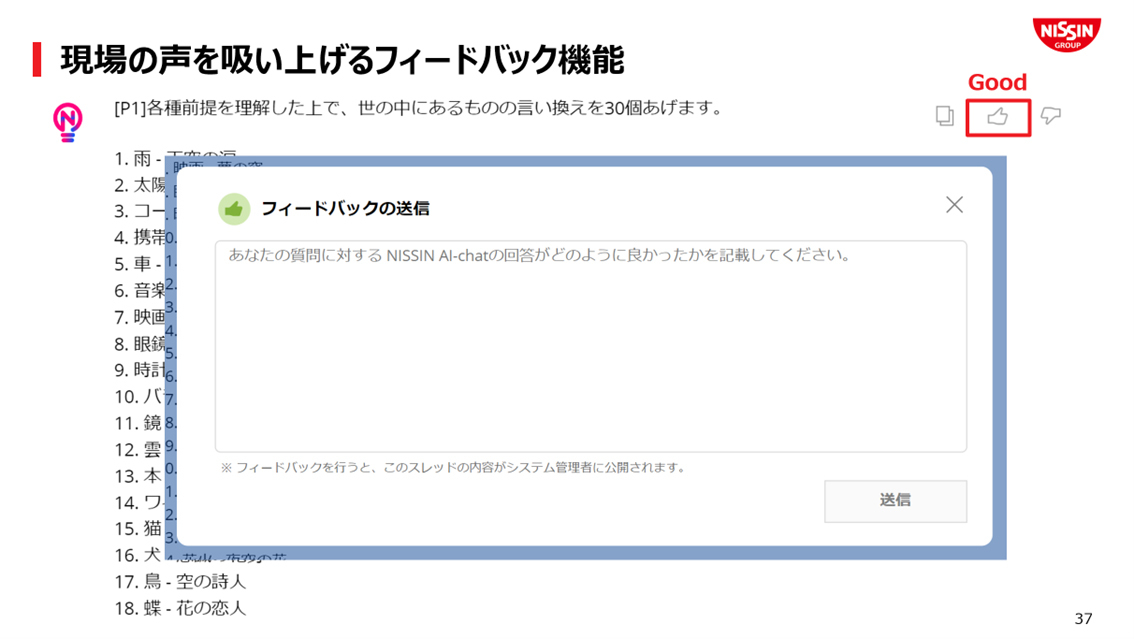This screenshot has width=1134, height=639.
Task: Copy the AI response with the copy icon
Action: [x=944, y=116]
